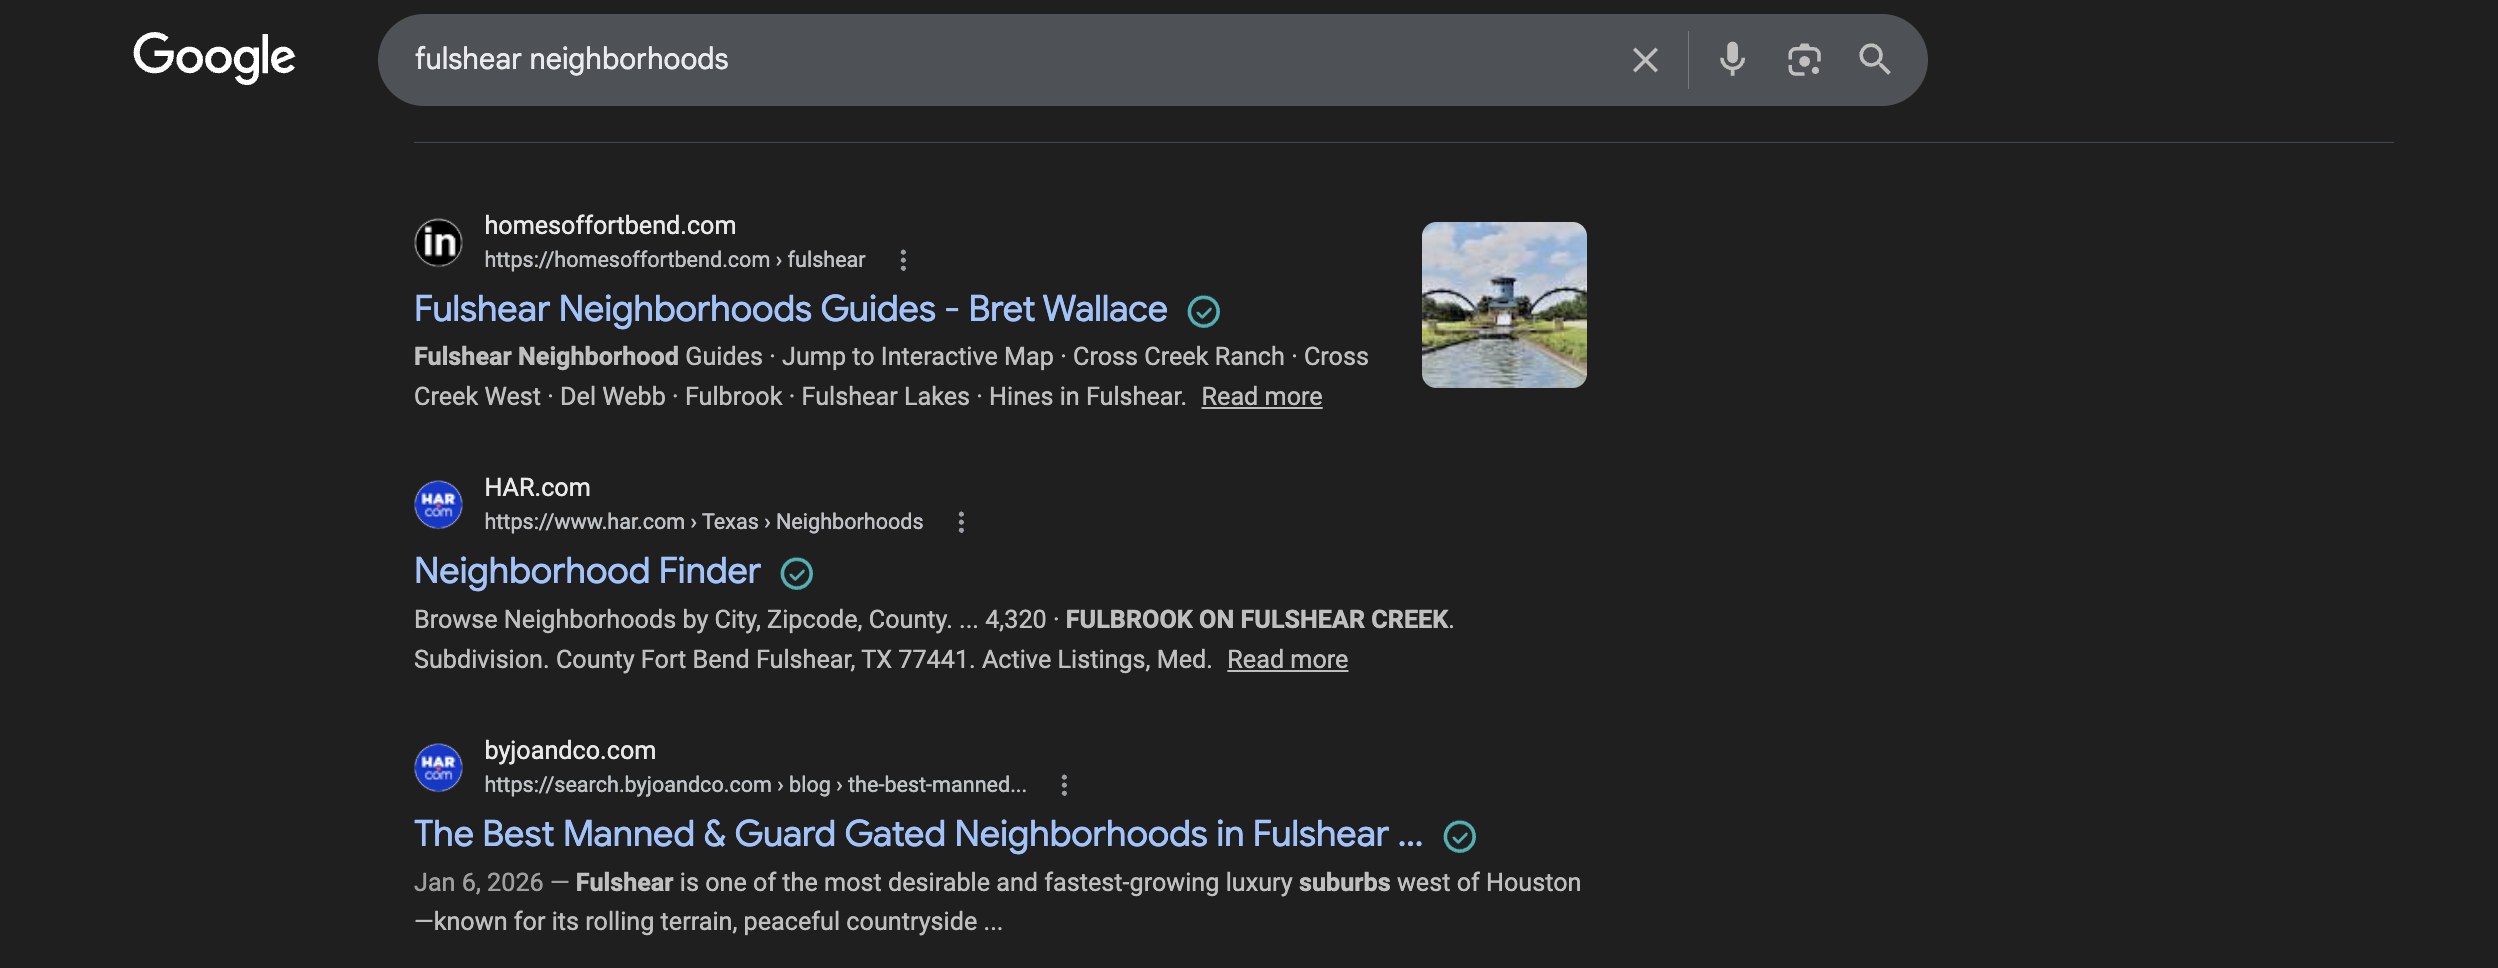Click the Google logo
This screenshot has width=2498, height=968.
coord(214,57)
